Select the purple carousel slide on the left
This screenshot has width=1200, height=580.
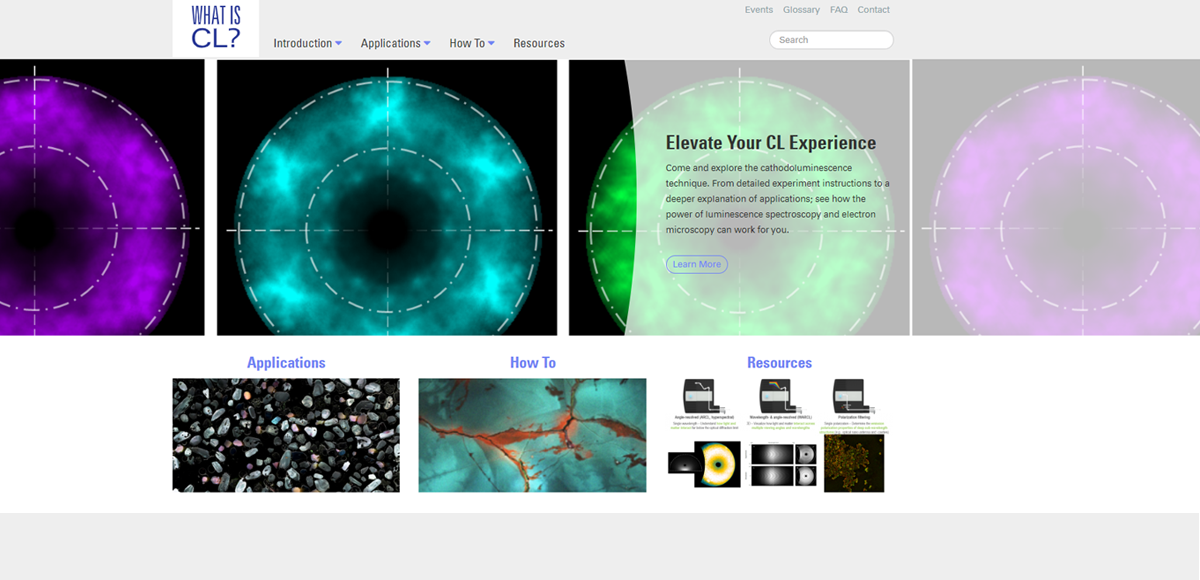[x=100, y=198]
